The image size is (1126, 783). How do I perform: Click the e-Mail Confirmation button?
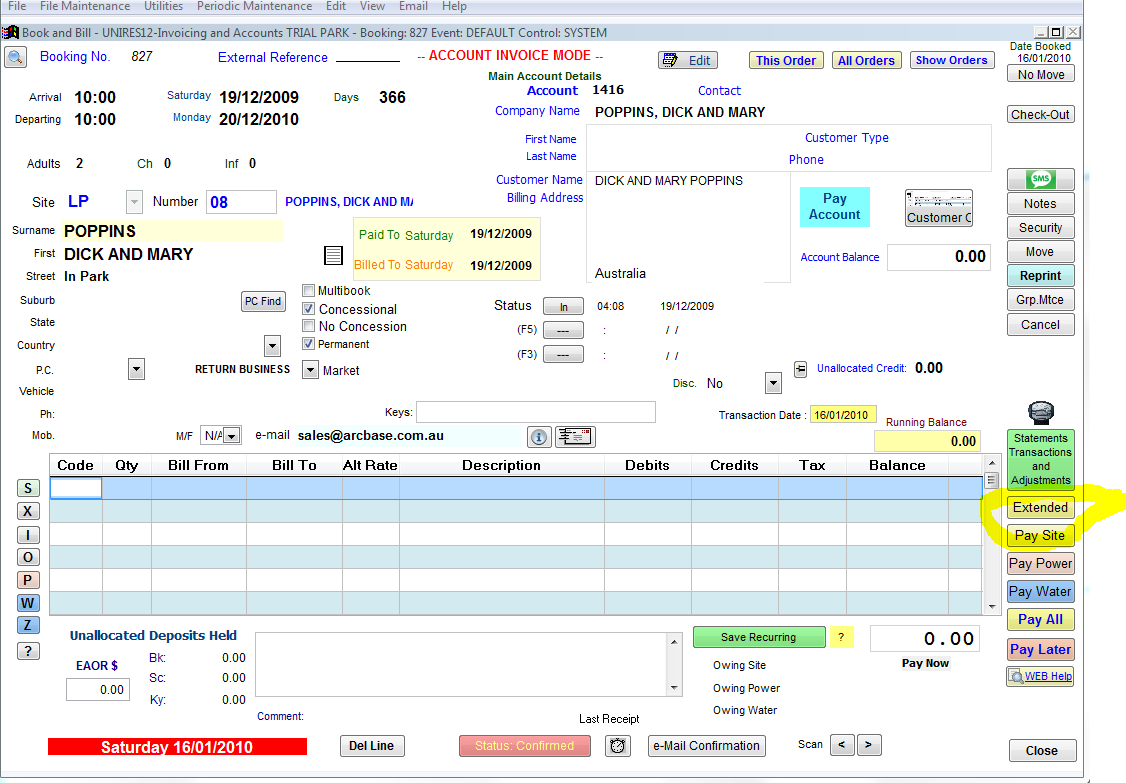(x=707, y=746)
